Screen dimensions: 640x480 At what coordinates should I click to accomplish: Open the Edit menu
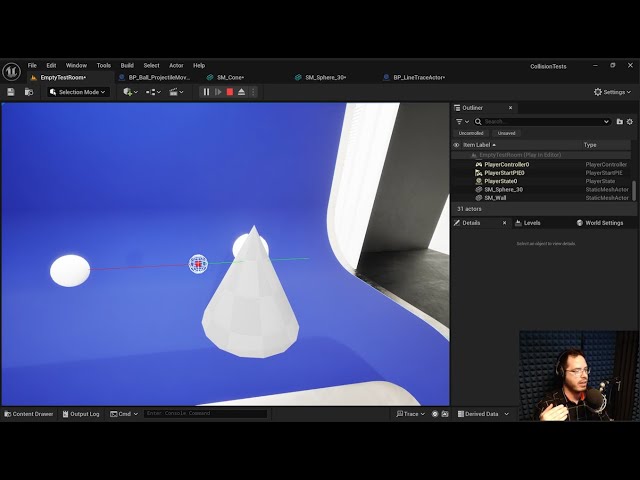point(51,65)
